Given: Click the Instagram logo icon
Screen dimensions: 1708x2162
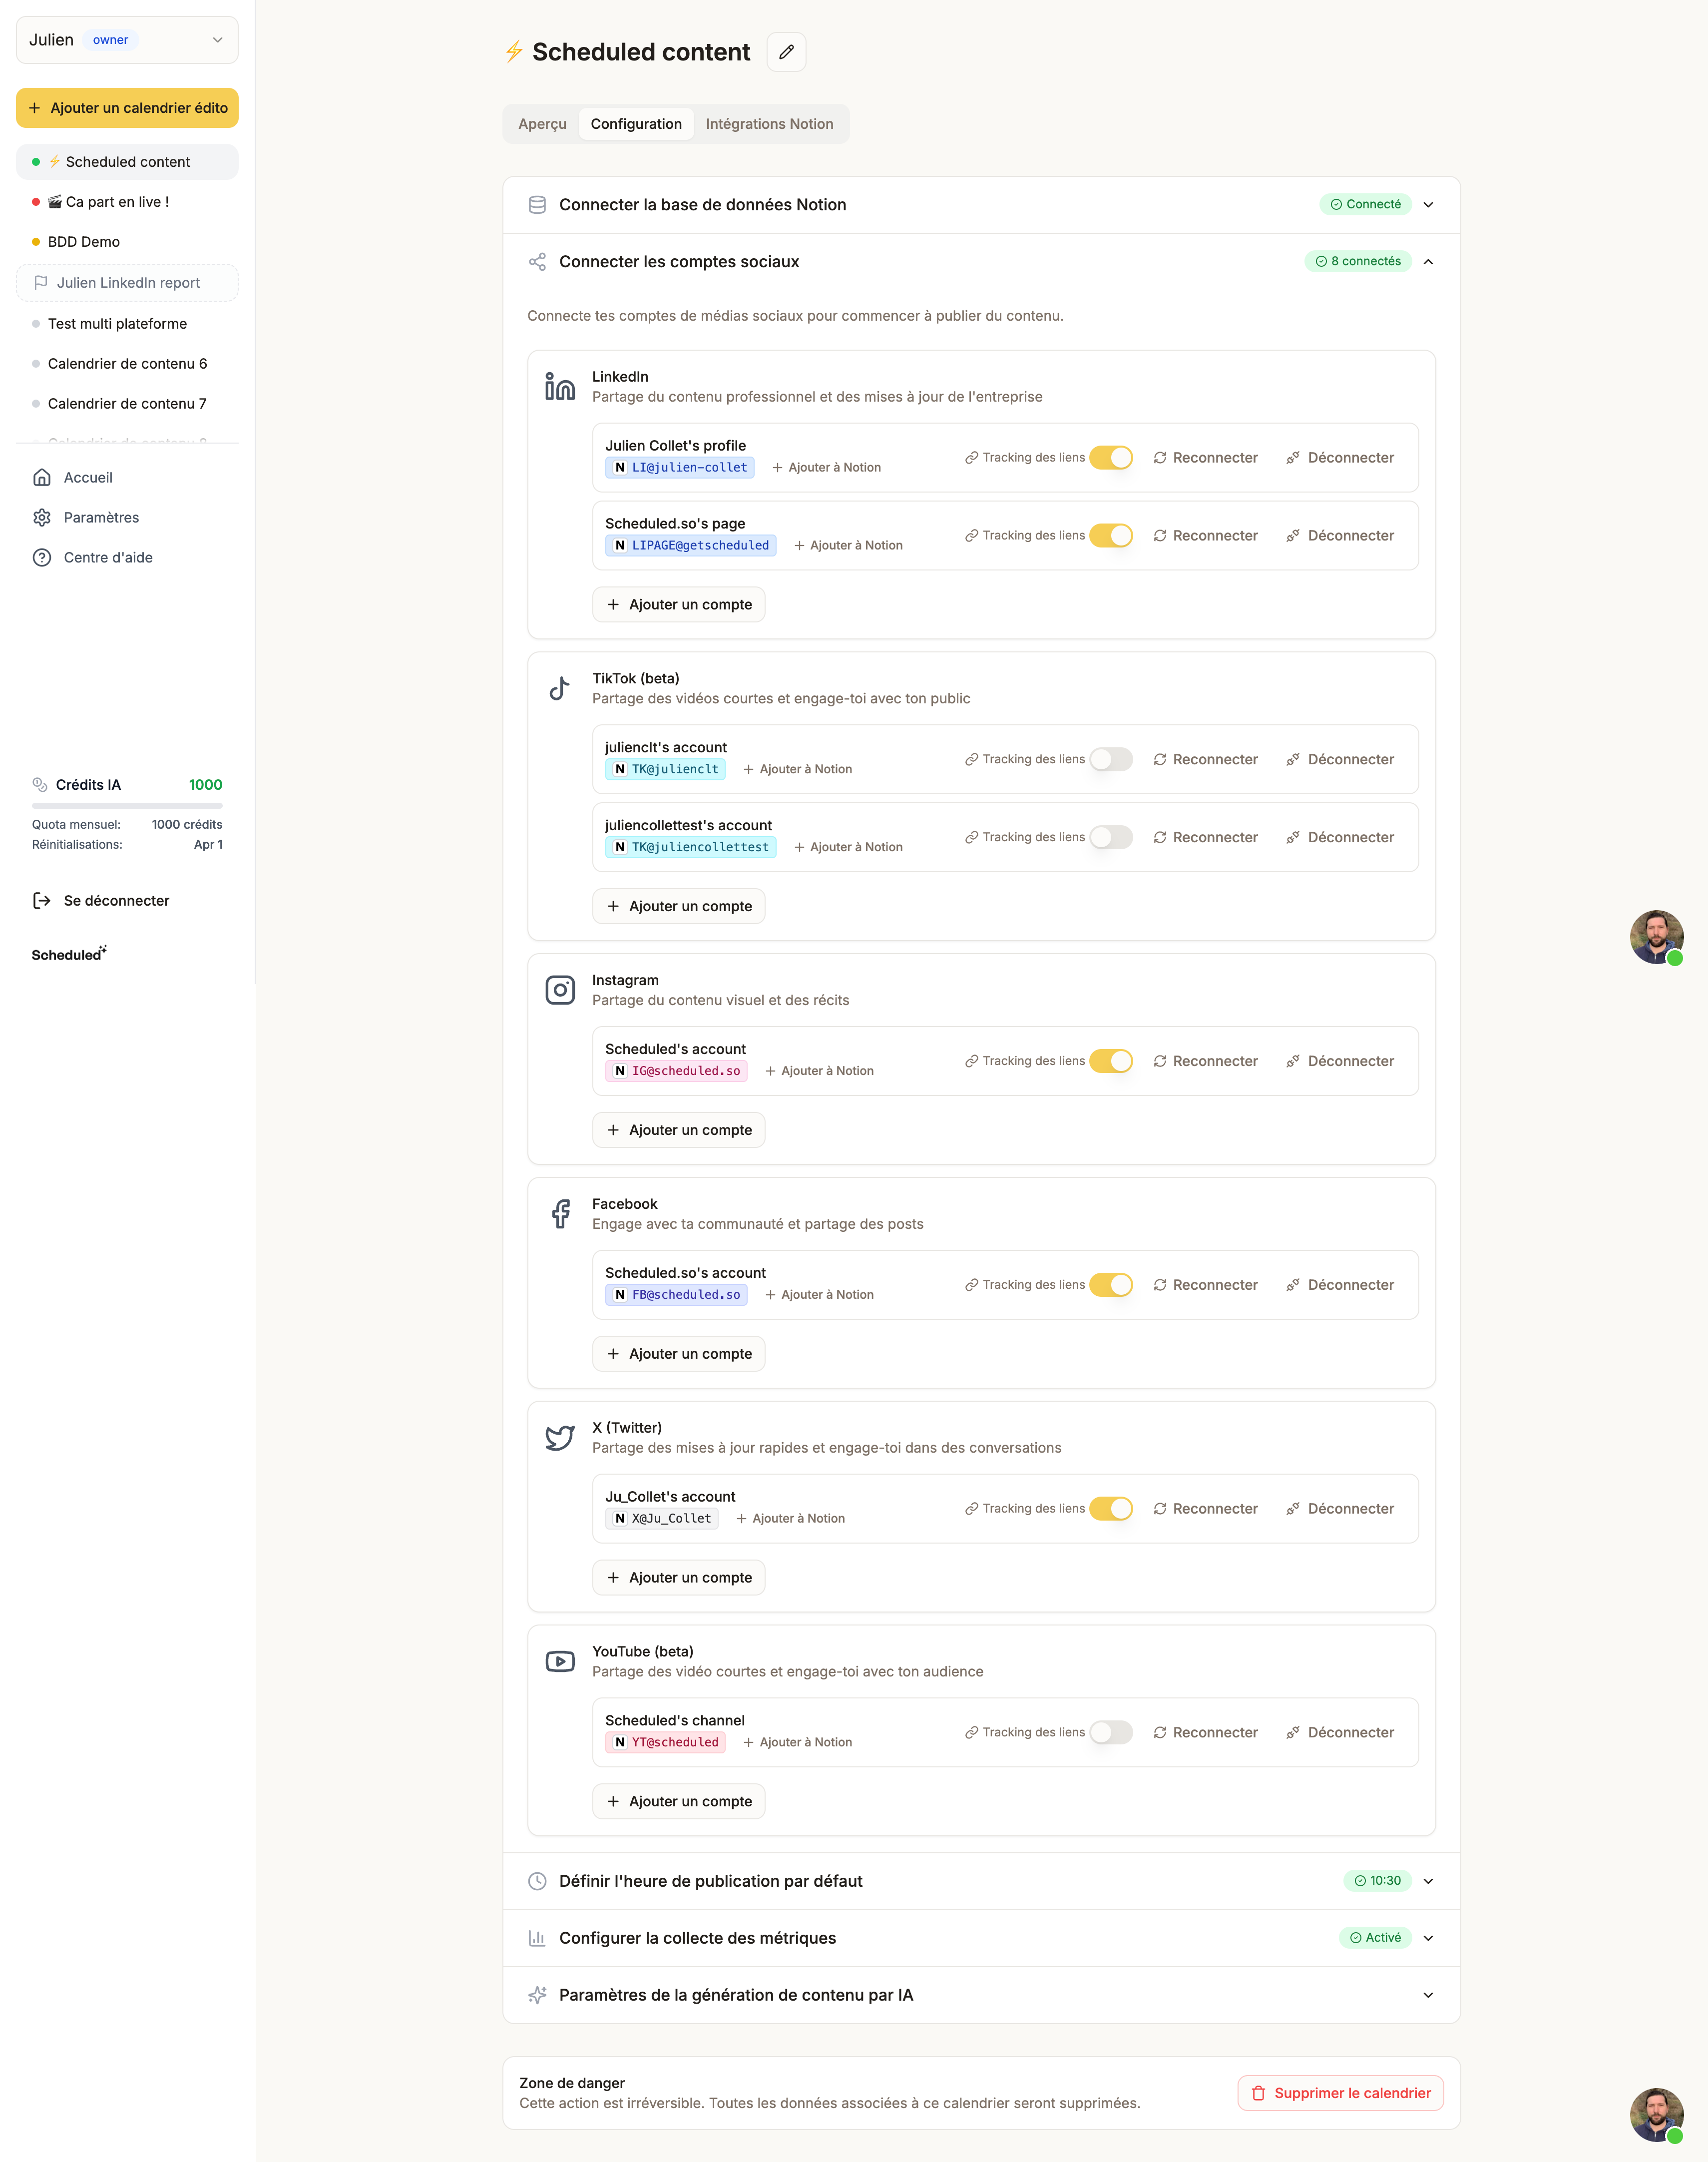Looking at the screenshot, I should (x=560, y=990).
